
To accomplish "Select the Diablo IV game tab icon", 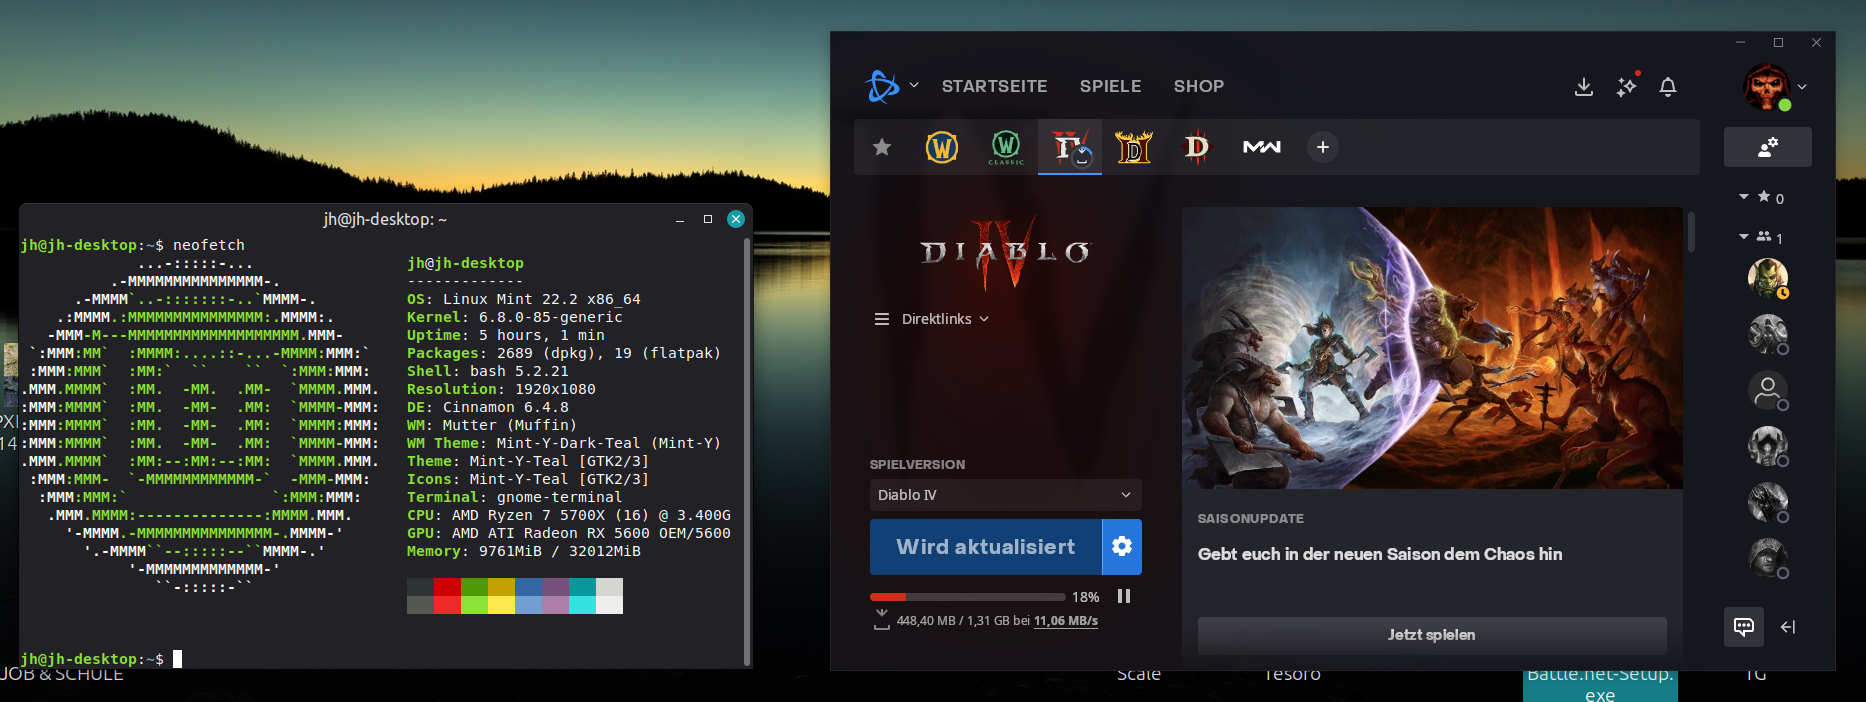I will click(x=1070, y=147).
